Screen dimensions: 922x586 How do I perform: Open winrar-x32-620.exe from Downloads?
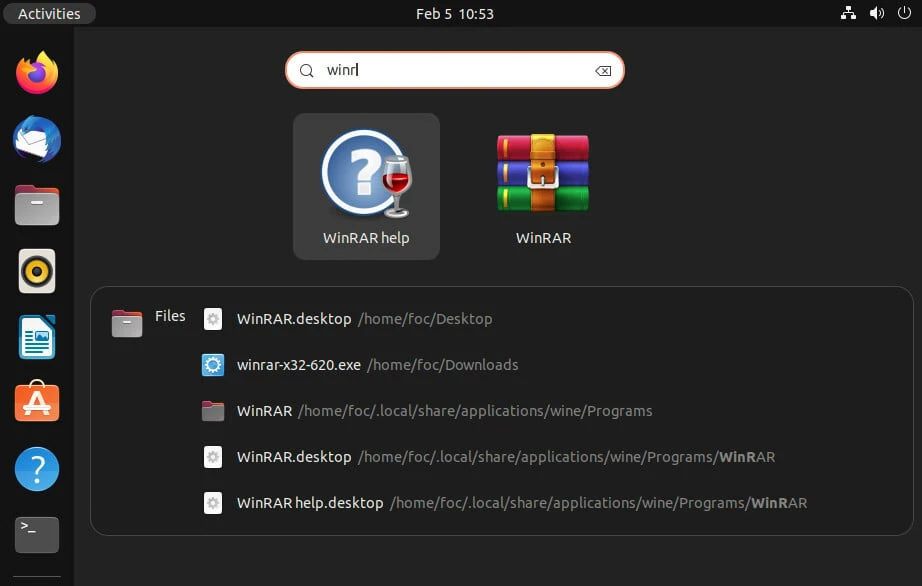(x=298, y=365)
